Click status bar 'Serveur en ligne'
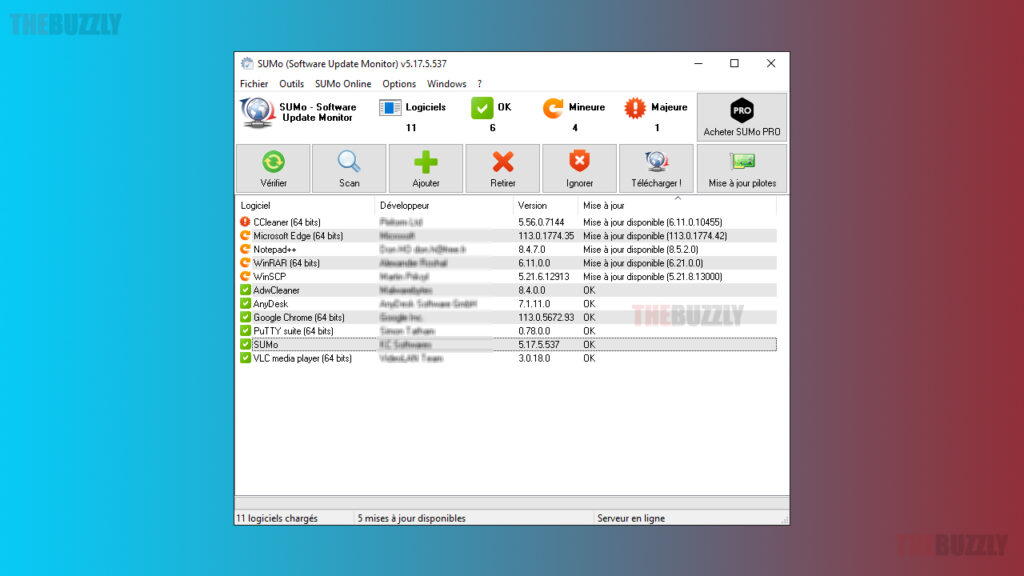Screen dimensions: 1024x576 tap(631, 518)
